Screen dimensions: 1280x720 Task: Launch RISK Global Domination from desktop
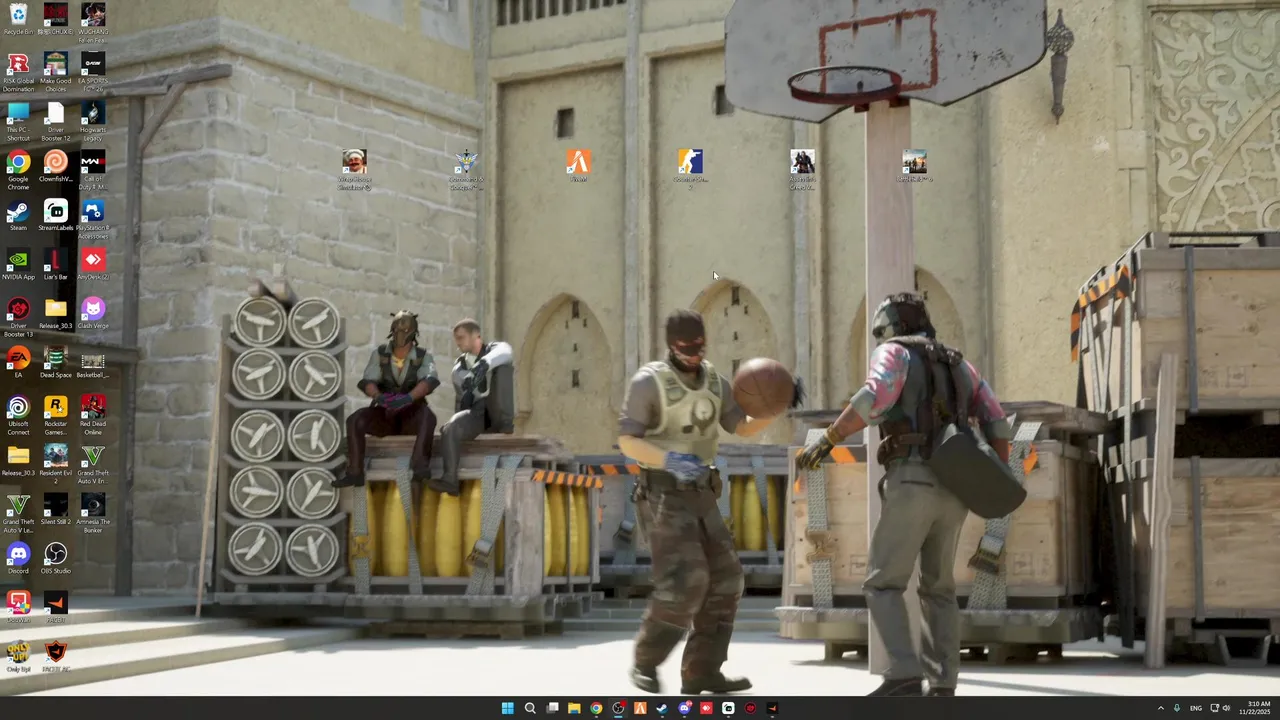(x=18, y=72)
